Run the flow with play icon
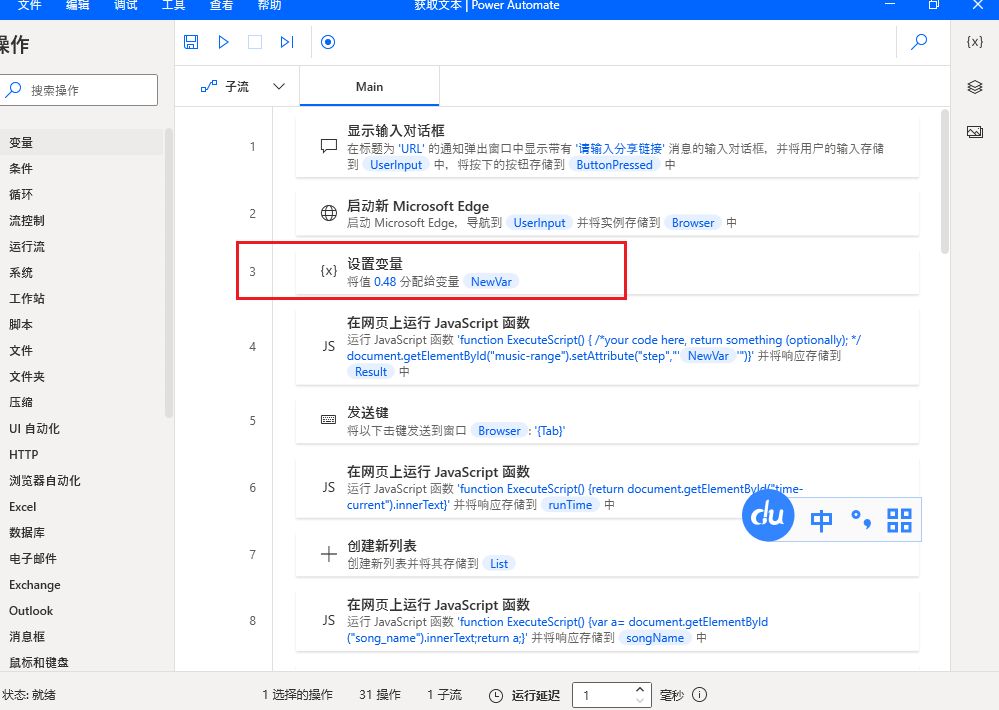This screenshot has width=999, height=710. (223, 42)
